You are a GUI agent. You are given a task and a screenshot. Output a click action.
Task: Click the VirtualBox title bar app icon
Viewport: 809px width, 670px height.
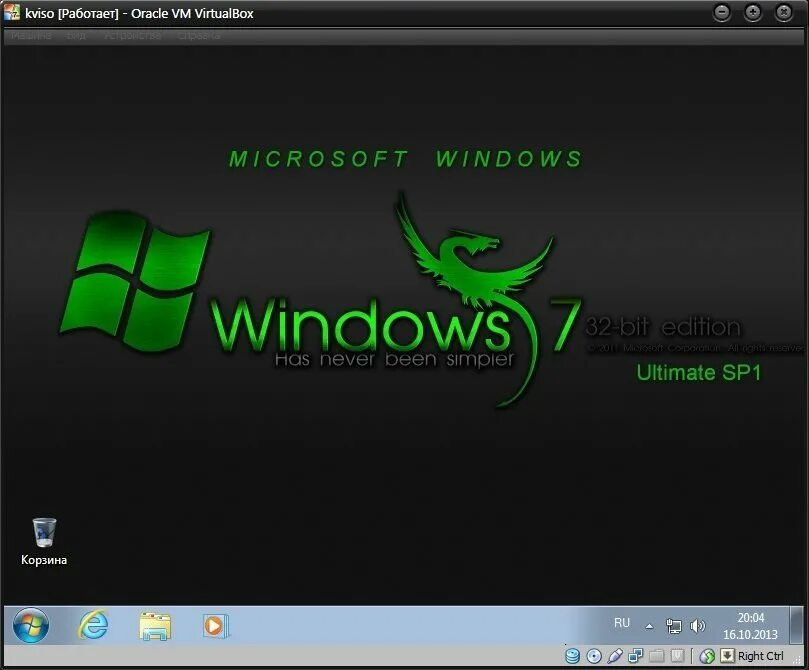pyautogui.click(x=12, y=12)
